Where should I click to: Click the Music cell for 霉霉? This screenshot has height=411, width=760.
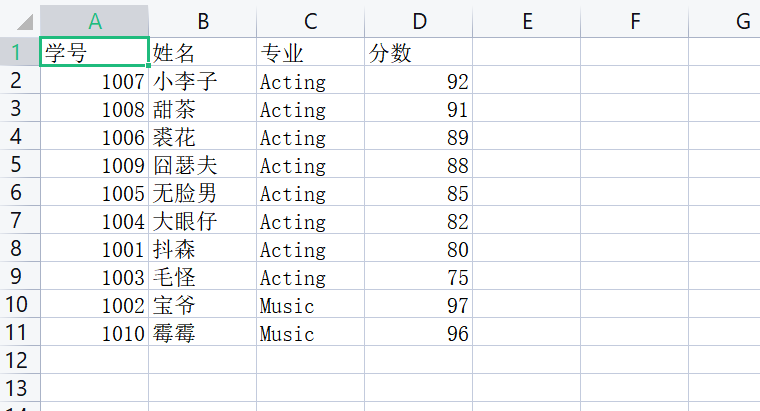click(x=311, y=333)
